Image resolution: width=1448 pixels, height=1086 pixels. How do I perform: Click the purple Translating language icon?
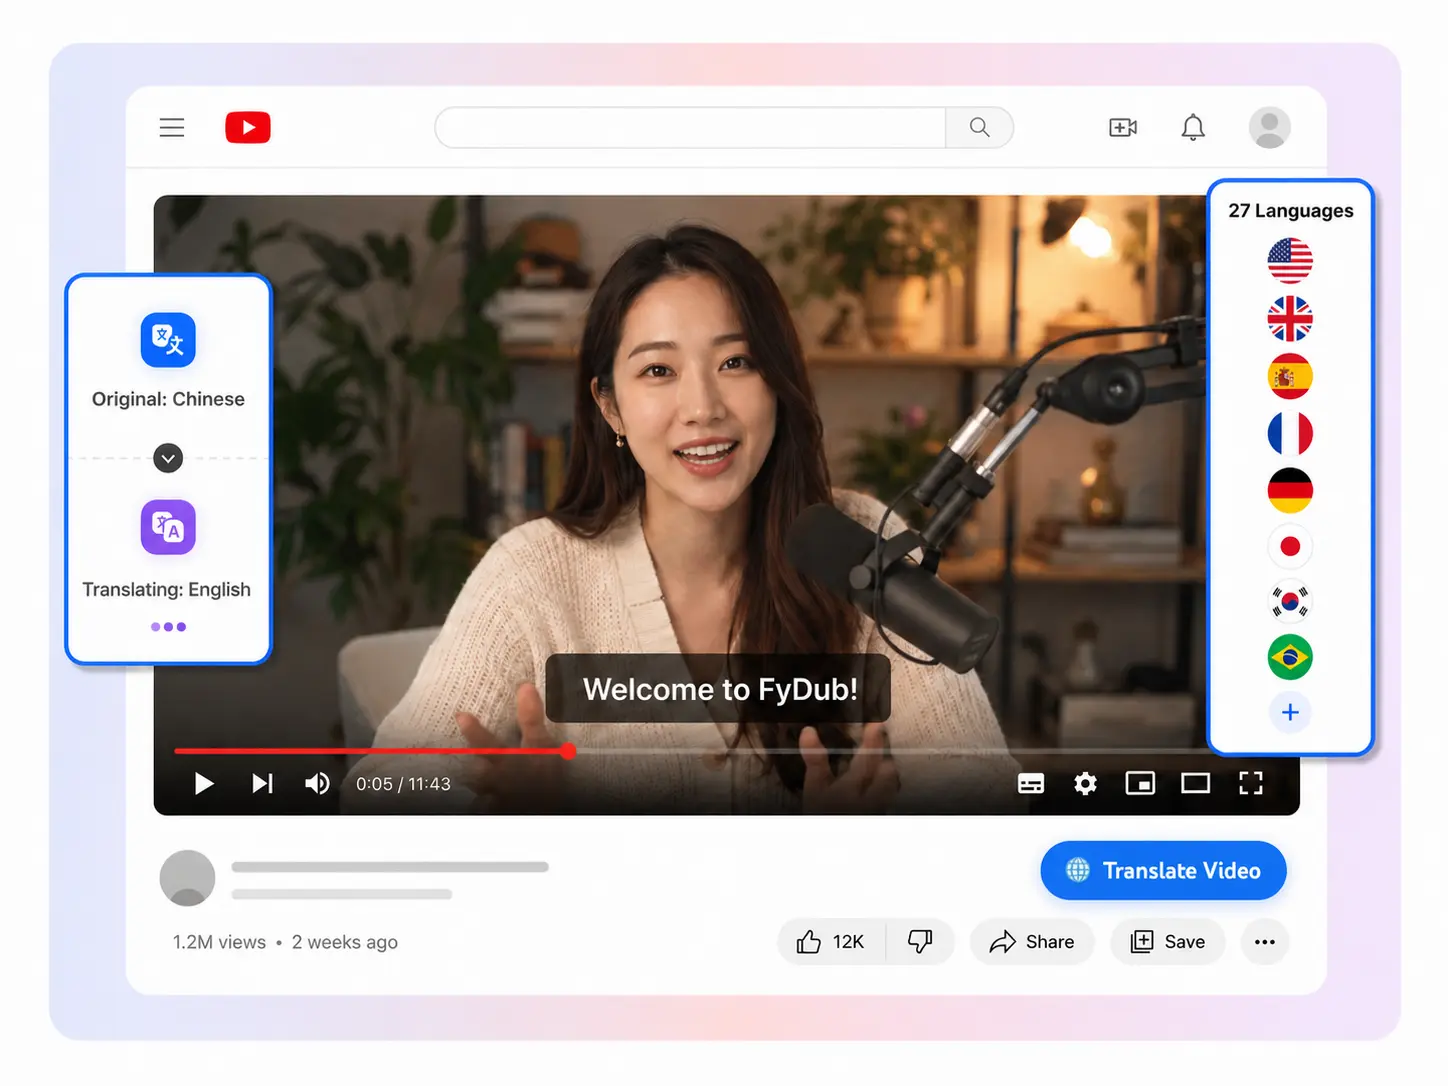tap(168, 527)
